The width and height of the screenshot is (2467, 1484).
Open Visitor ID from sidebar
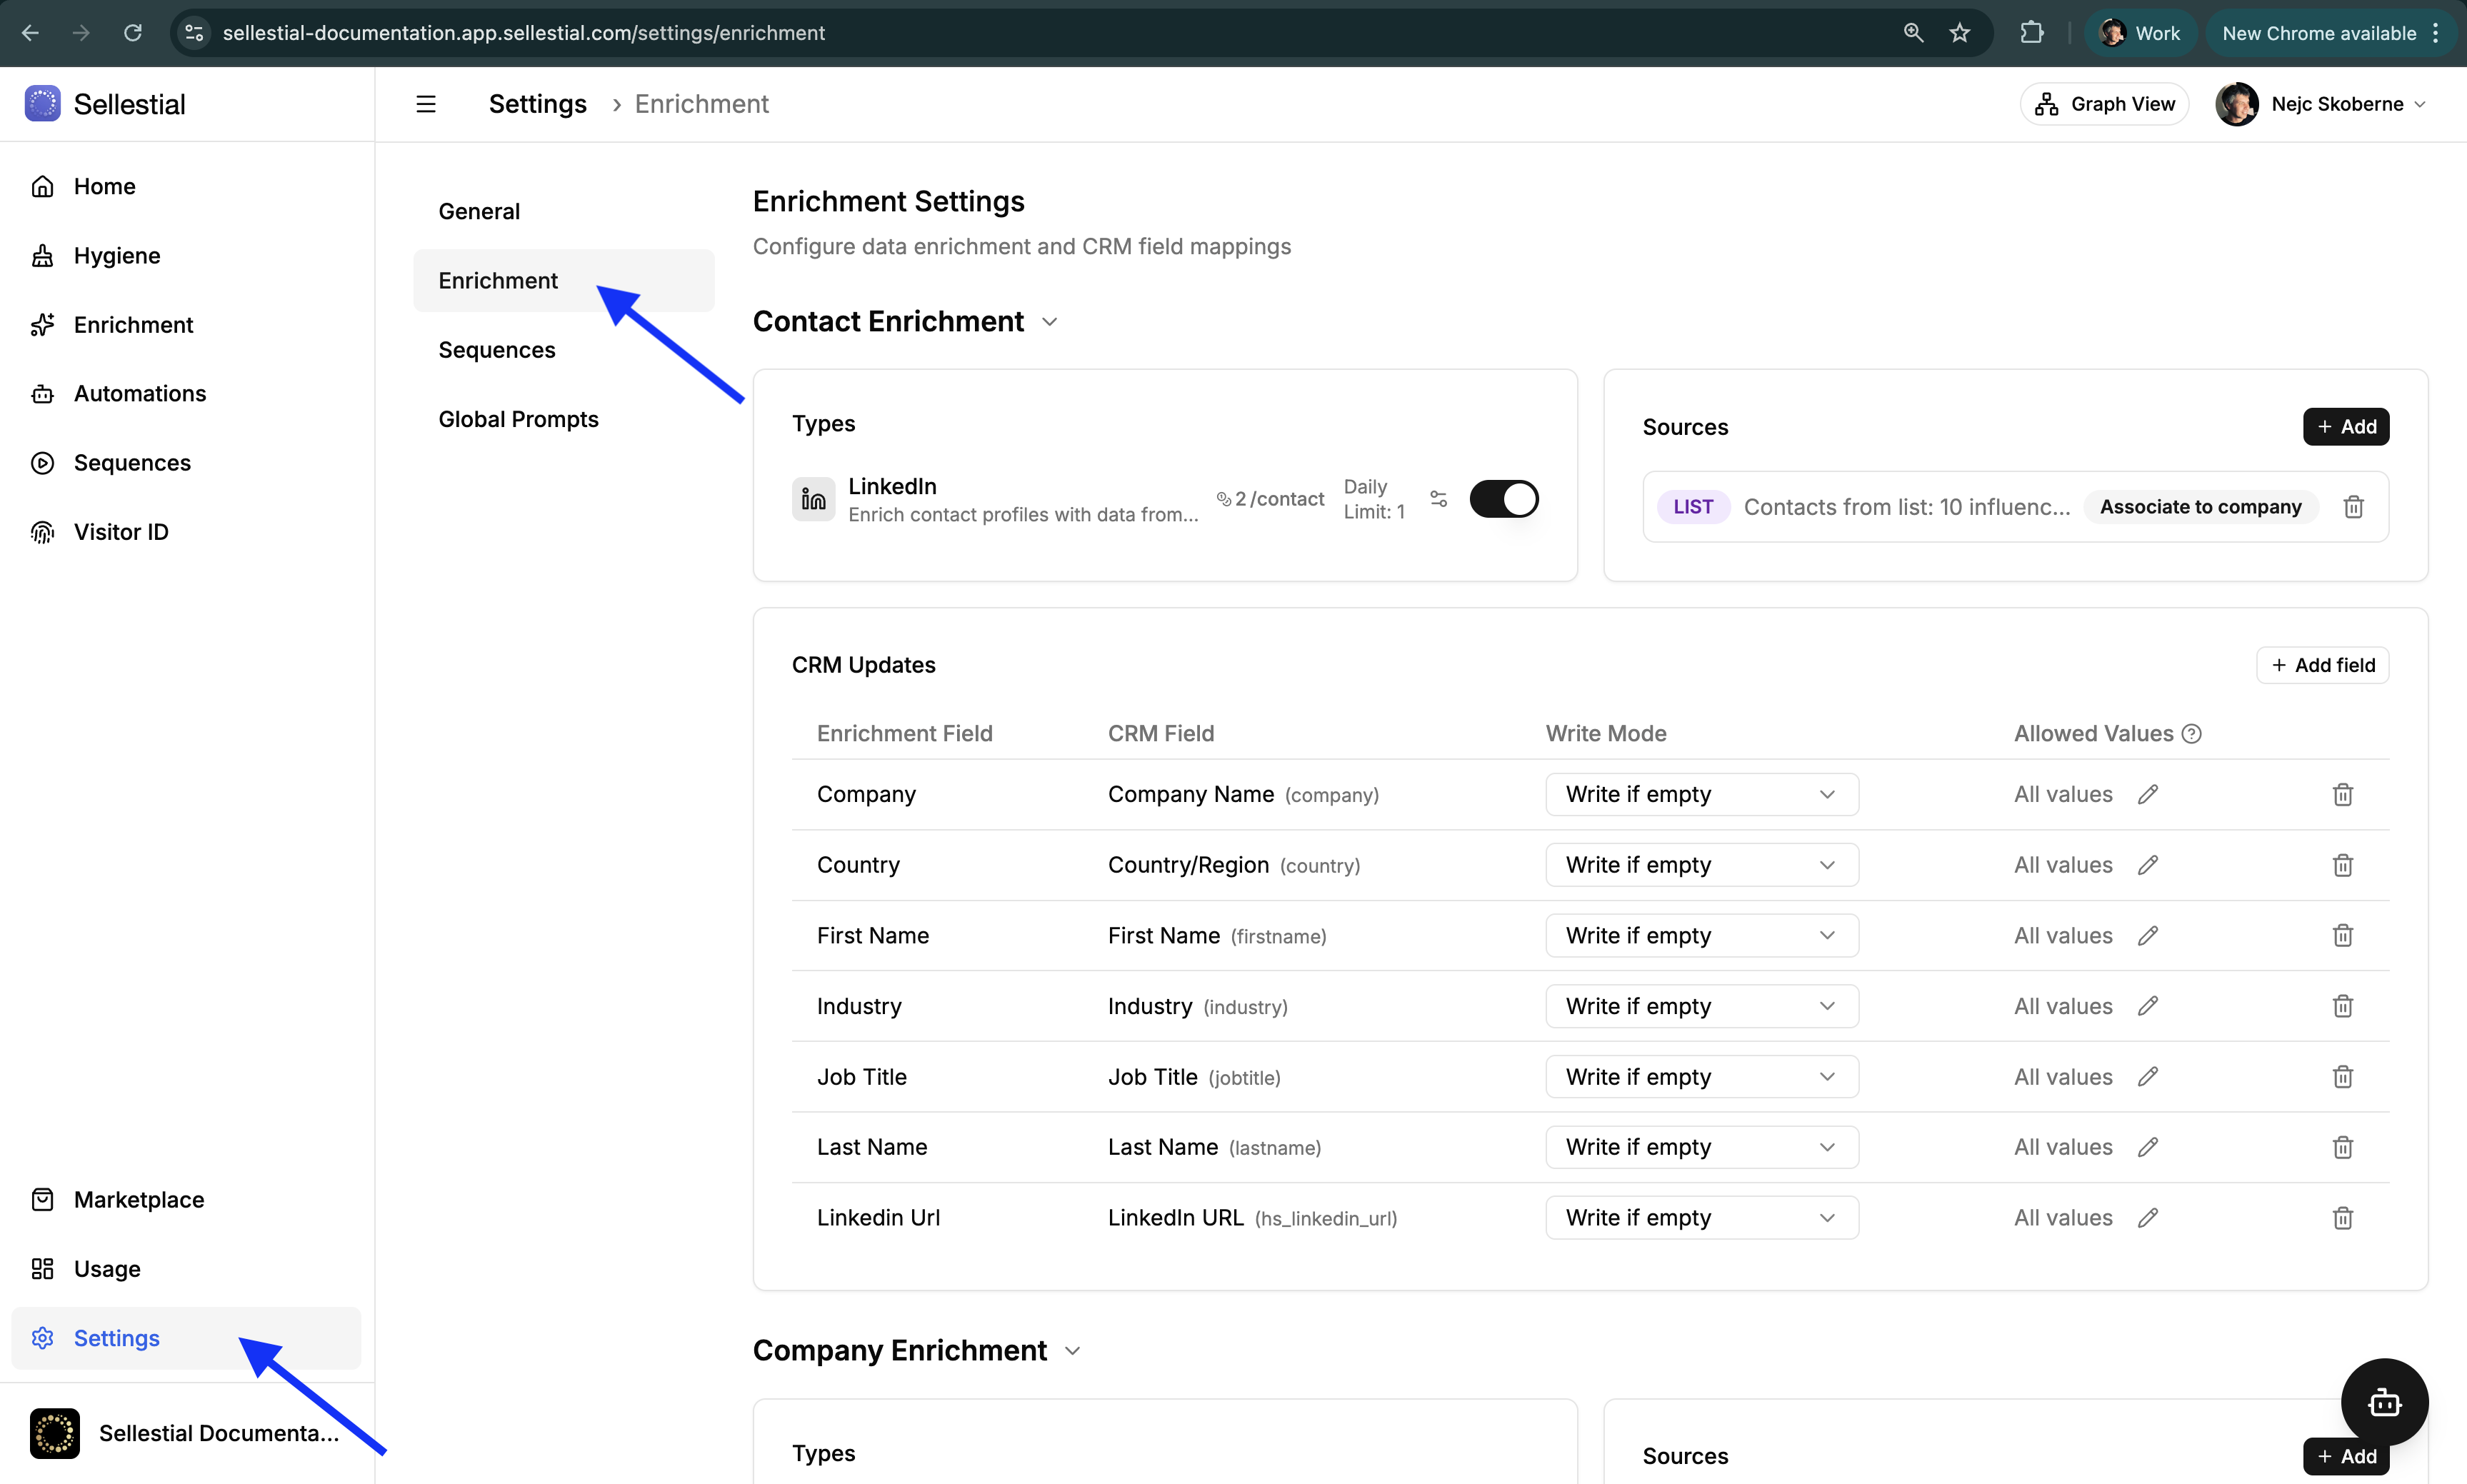[120, 532]
